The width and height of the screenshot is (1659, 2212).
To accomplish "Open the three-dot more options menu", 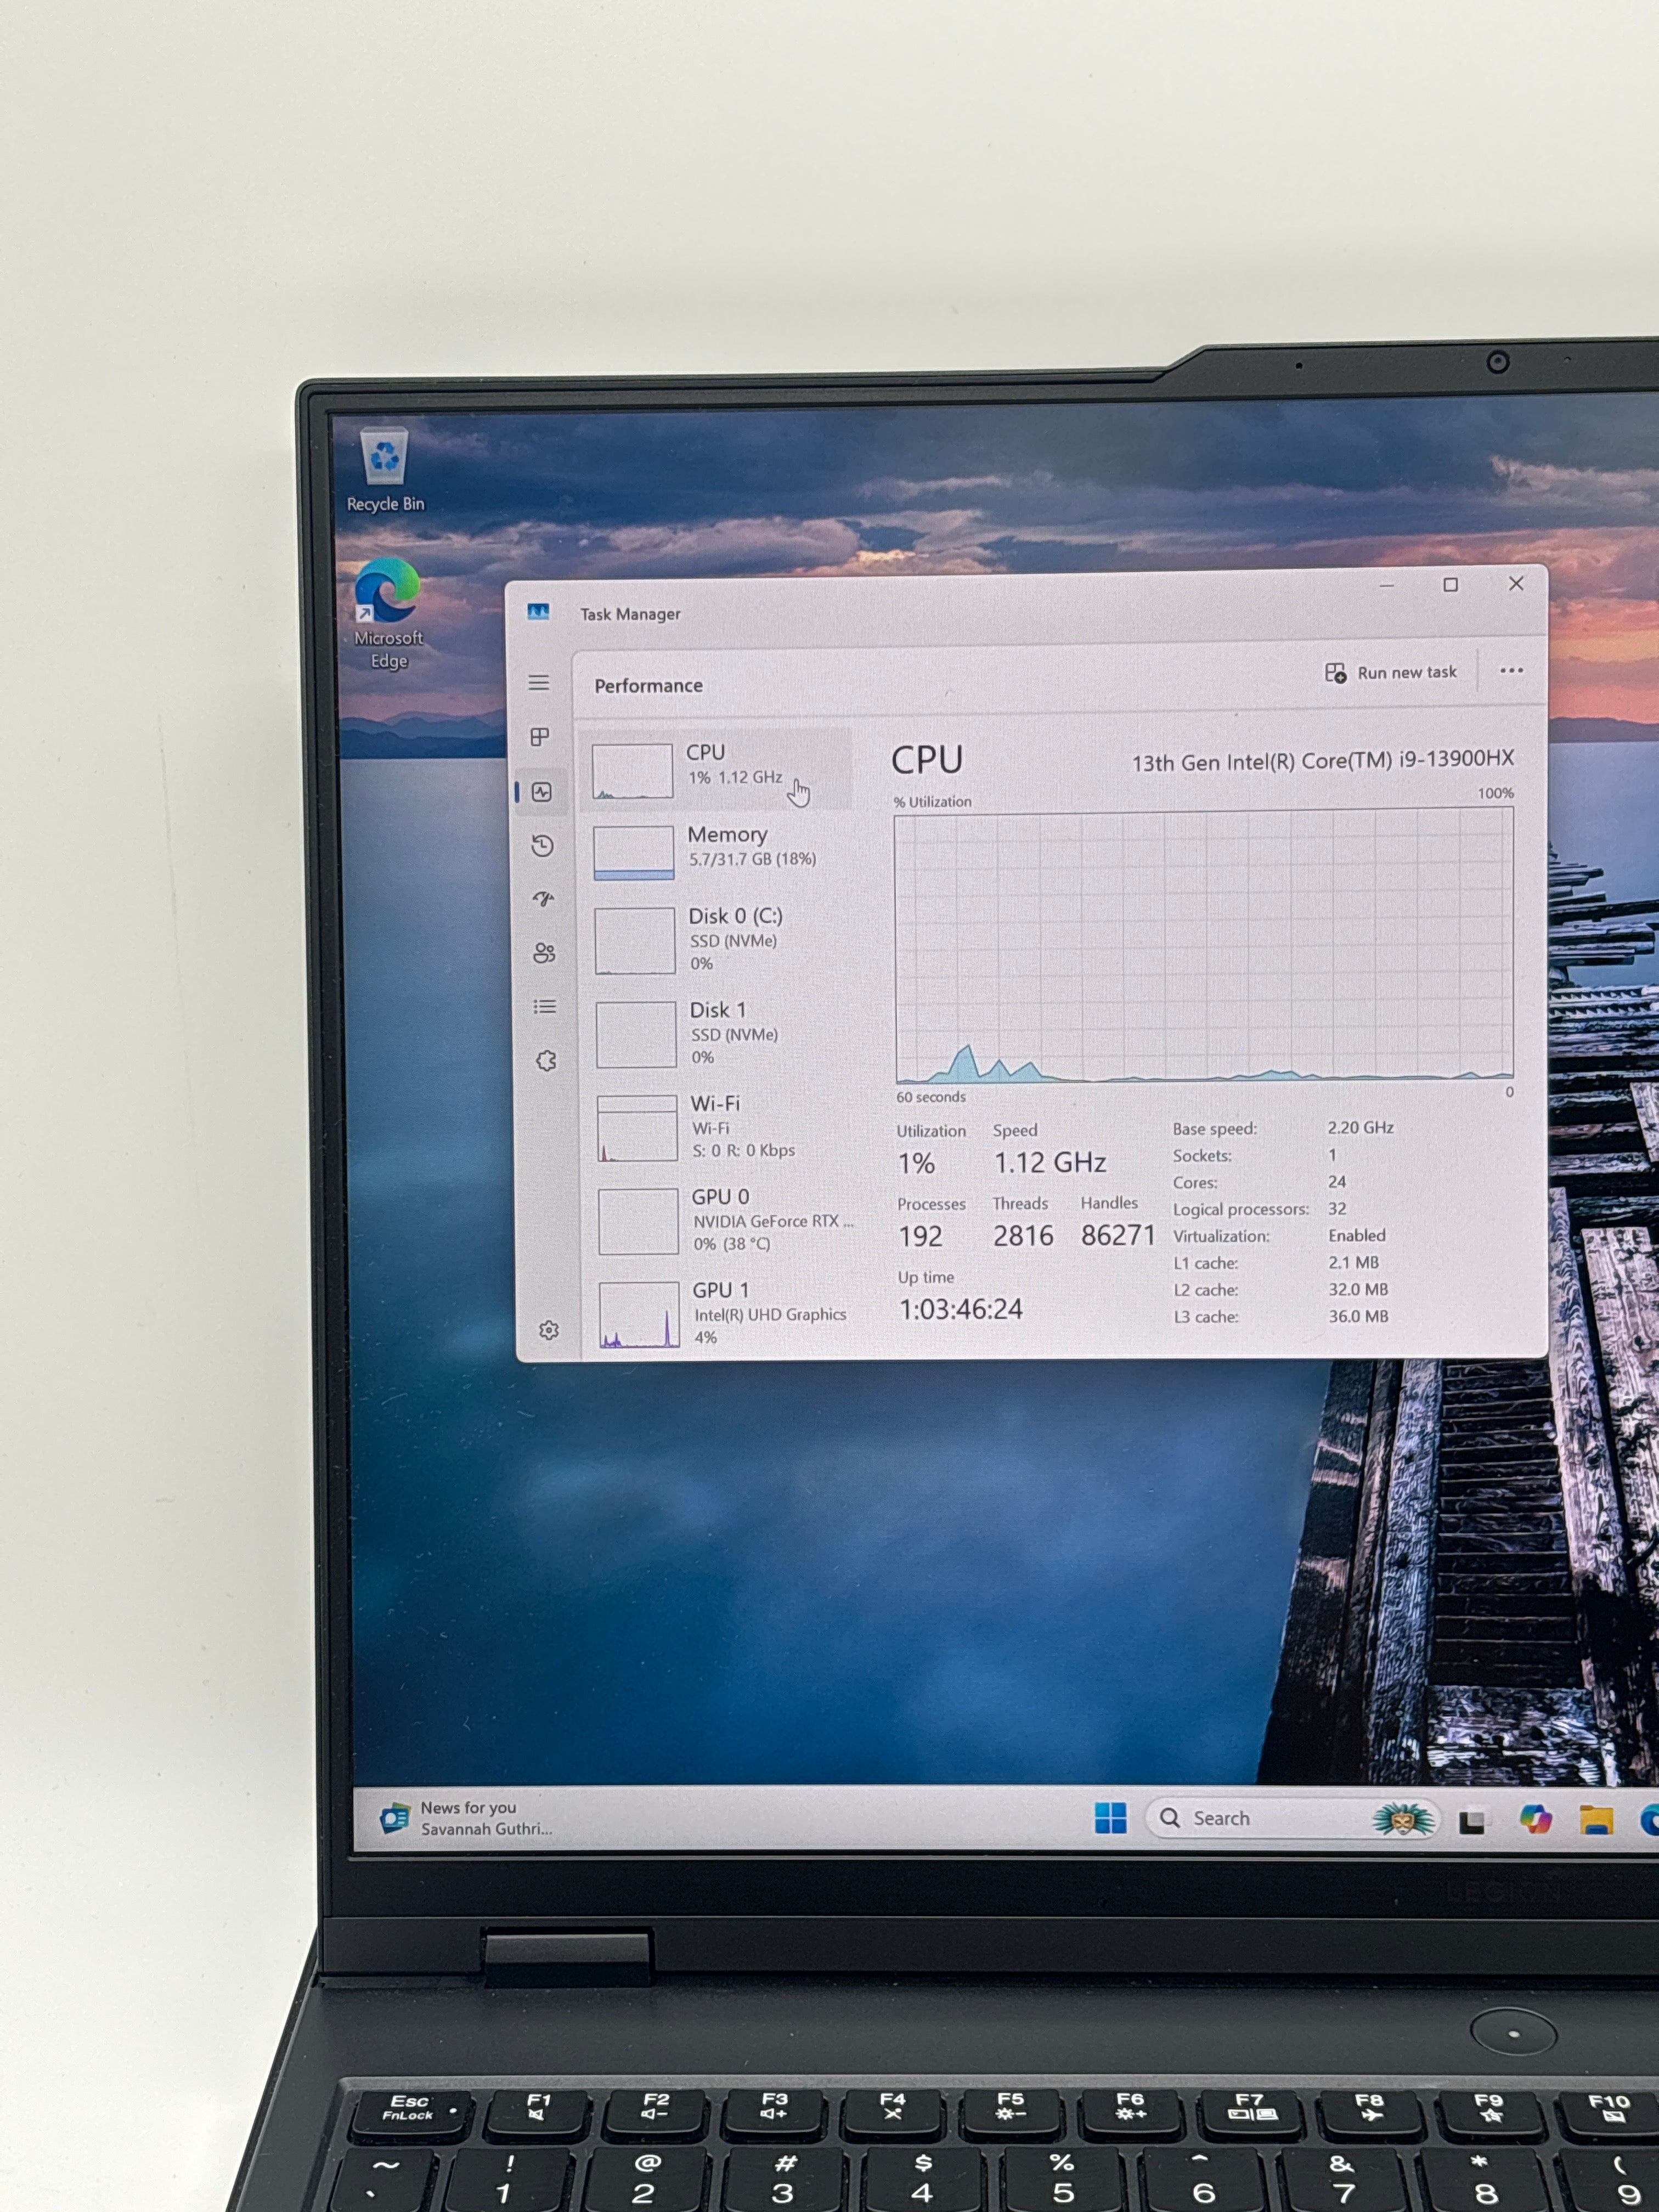I will coord(1511,671).
